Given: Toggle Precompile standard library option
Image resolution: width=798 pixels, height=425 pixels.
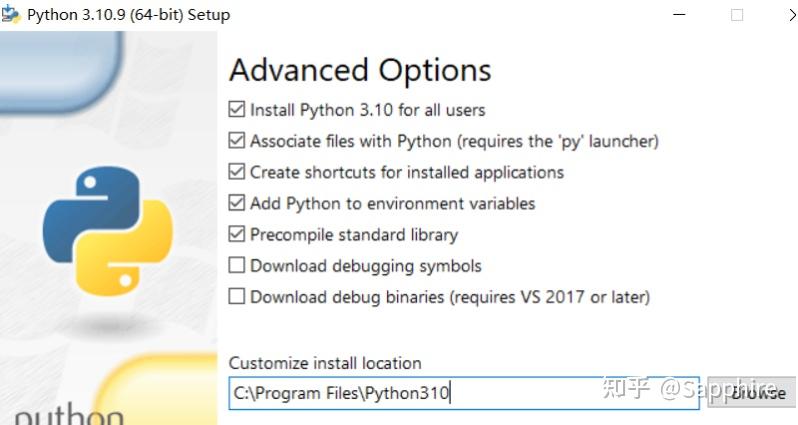Looking at the screenshot, I should coord(237,234).
